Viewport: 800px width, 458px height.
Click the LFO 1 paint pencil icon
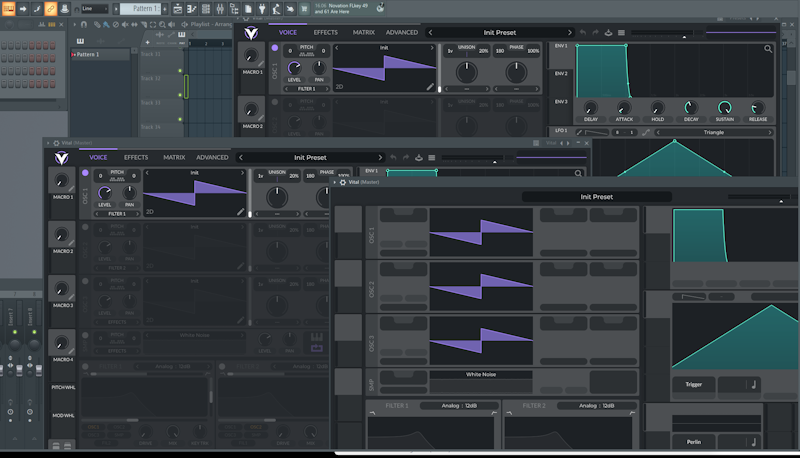coord(579,132)
